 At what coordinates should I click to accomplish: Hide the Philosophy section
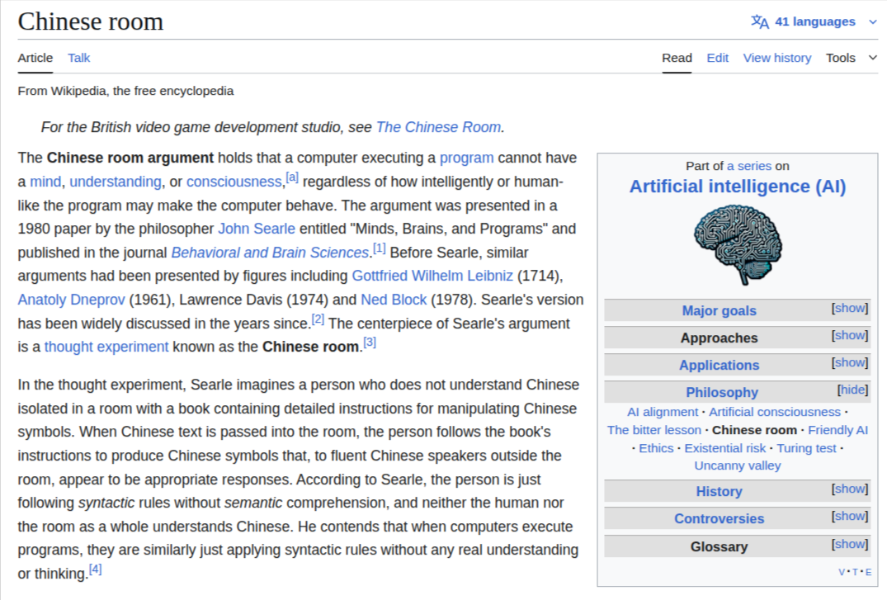852,390
